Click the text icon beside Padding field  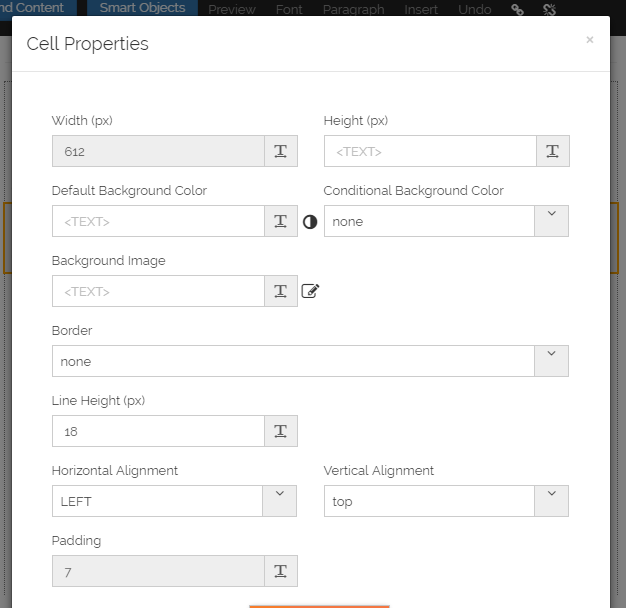point(281,571)
